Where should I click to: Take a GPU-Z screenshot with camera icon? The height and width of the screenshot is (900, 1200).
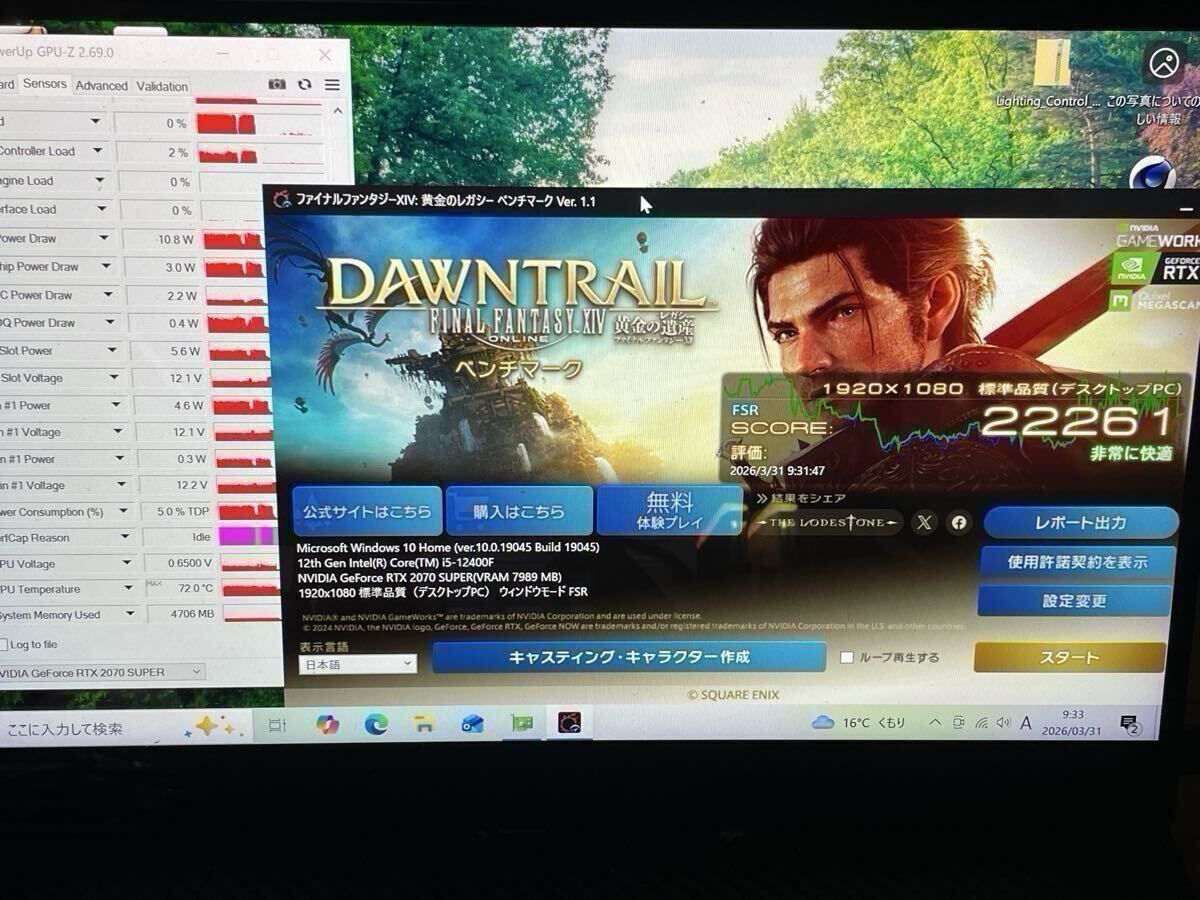point(277,85)
